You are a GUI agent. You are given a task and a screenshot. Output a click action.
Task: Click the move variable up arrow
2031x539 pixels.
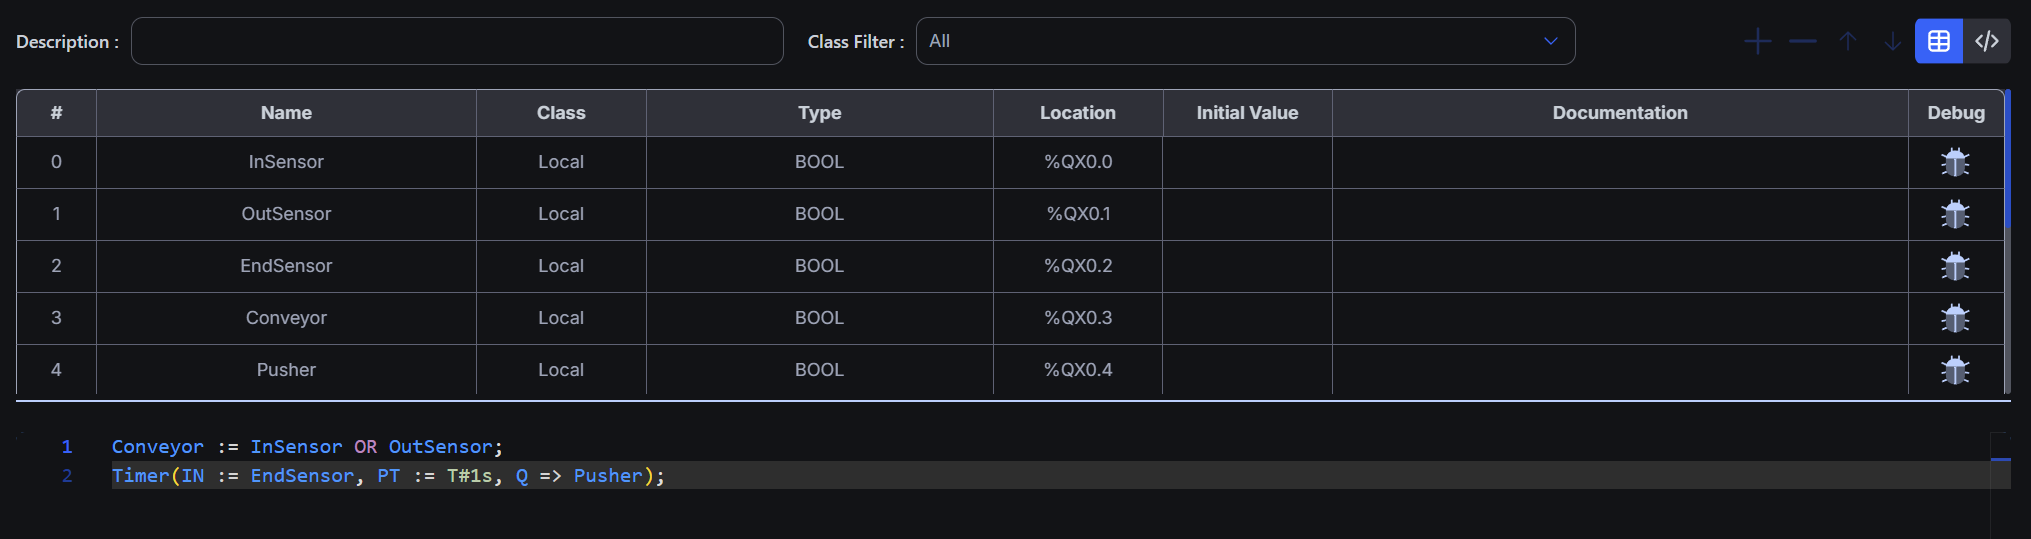click(x=1847, y=41)
